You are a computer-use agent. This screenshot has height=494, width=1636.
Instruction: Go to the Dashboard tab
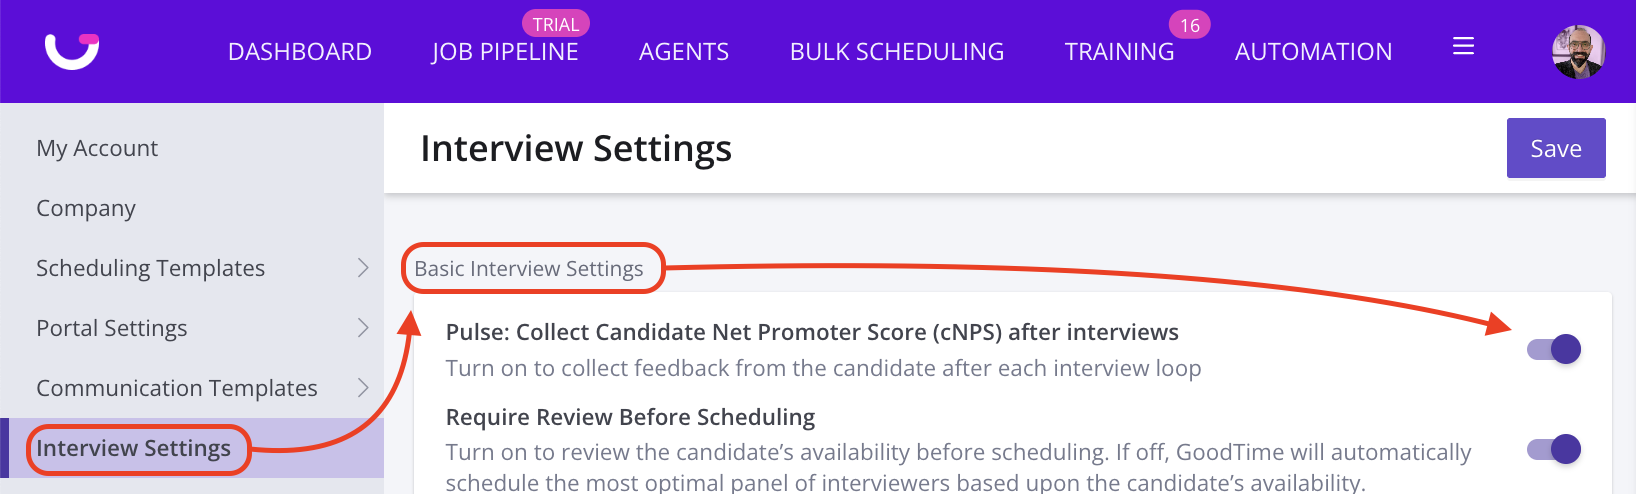click(300, 52)
